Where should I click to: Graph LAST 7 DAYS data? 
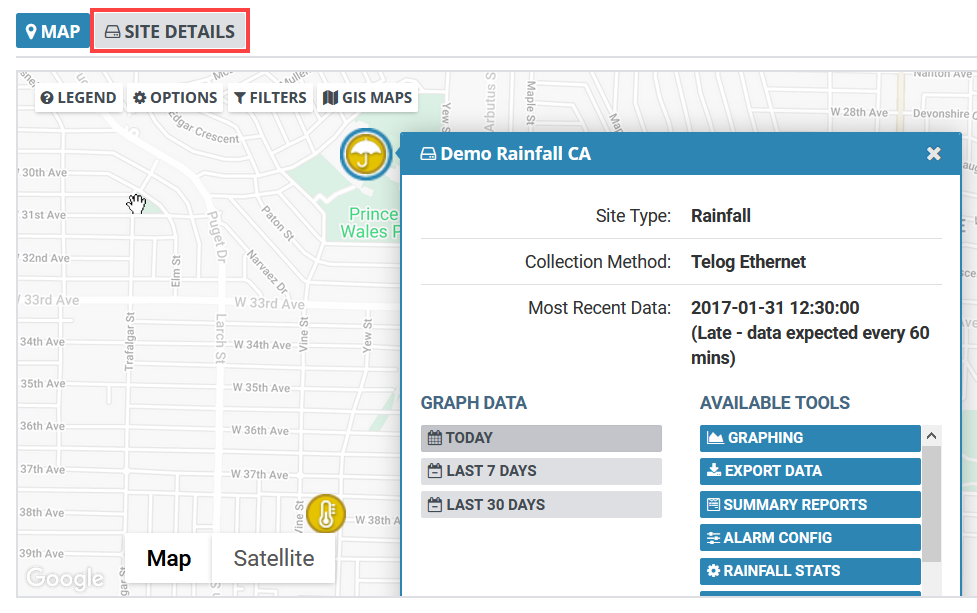[541, 471]
